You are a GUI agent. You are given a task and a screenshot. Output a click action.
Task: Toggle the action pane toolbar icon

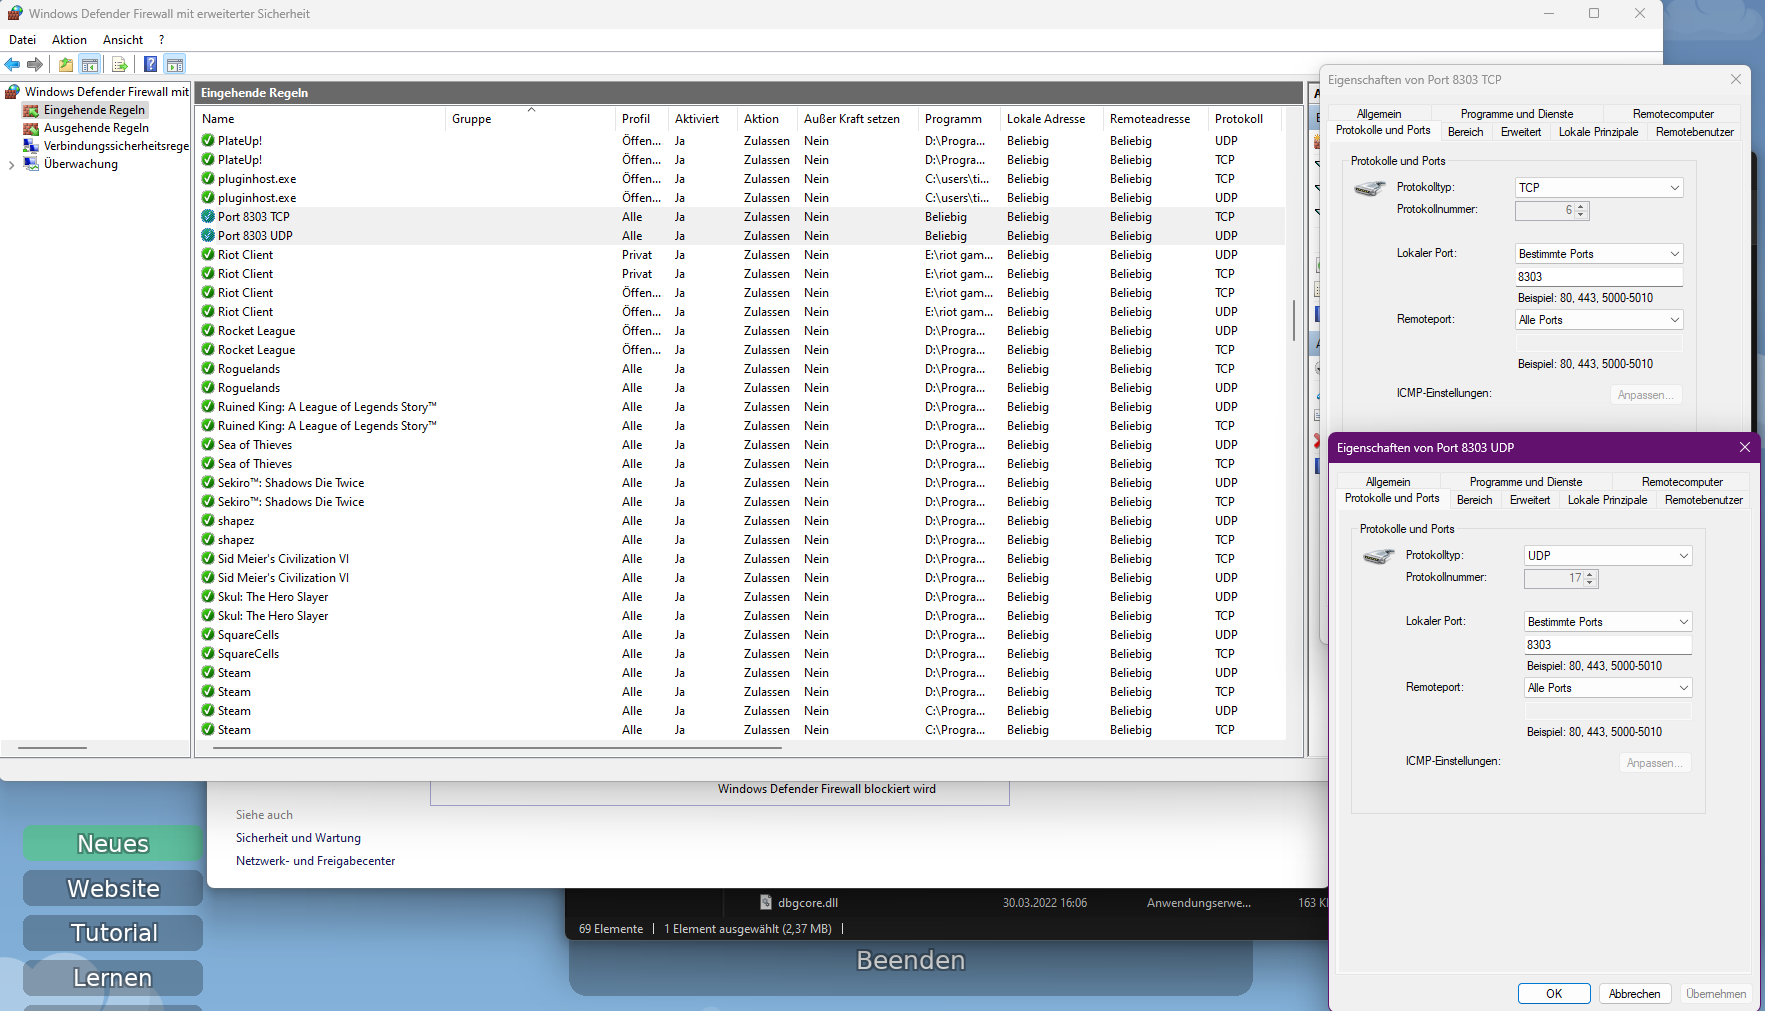point(175,65)
